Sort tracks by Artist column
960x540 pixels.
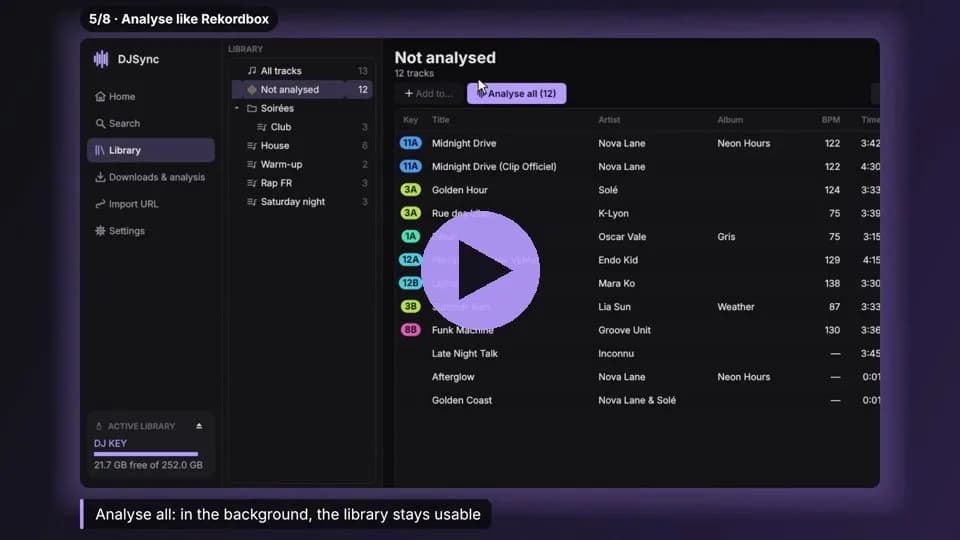pyautogui.click(x=609, y=120)
